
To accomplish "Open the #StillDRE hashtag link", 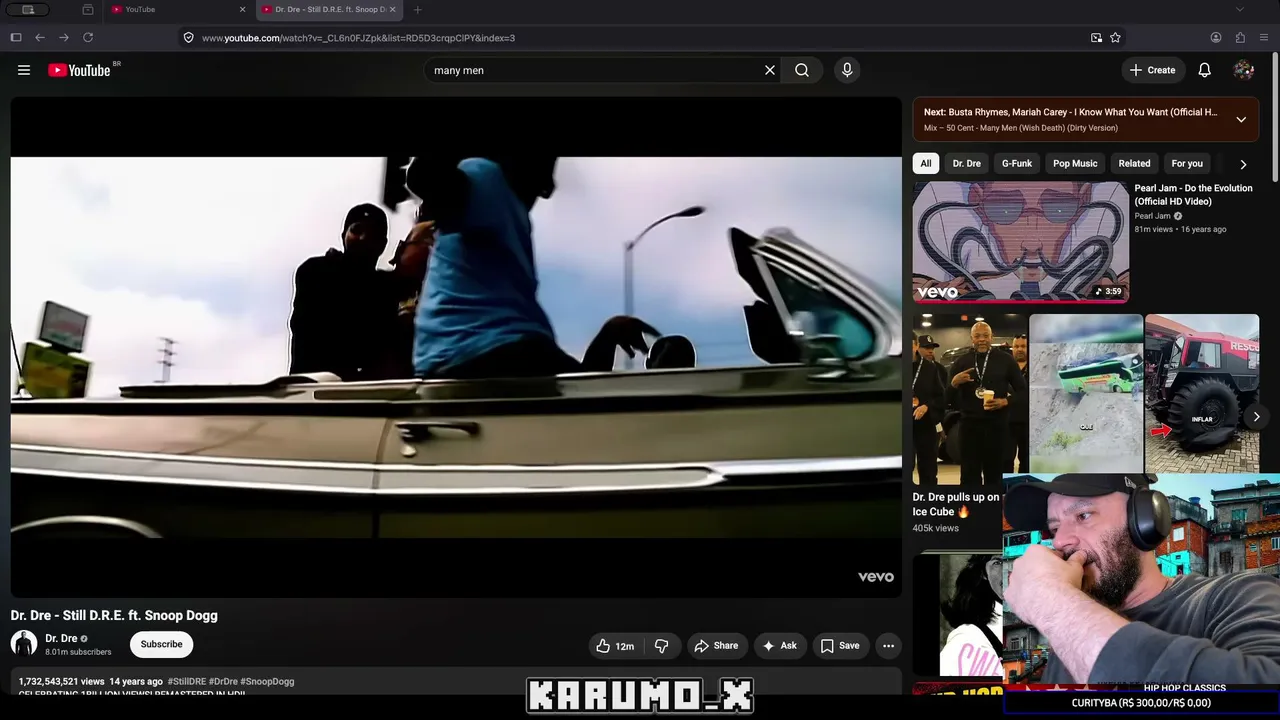I will 186,682.
